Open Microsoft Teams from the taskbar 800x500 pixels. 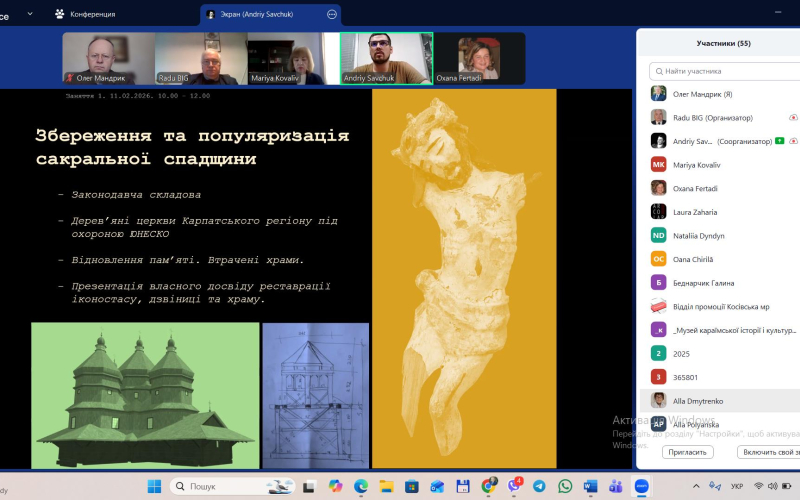coord(616,486)
